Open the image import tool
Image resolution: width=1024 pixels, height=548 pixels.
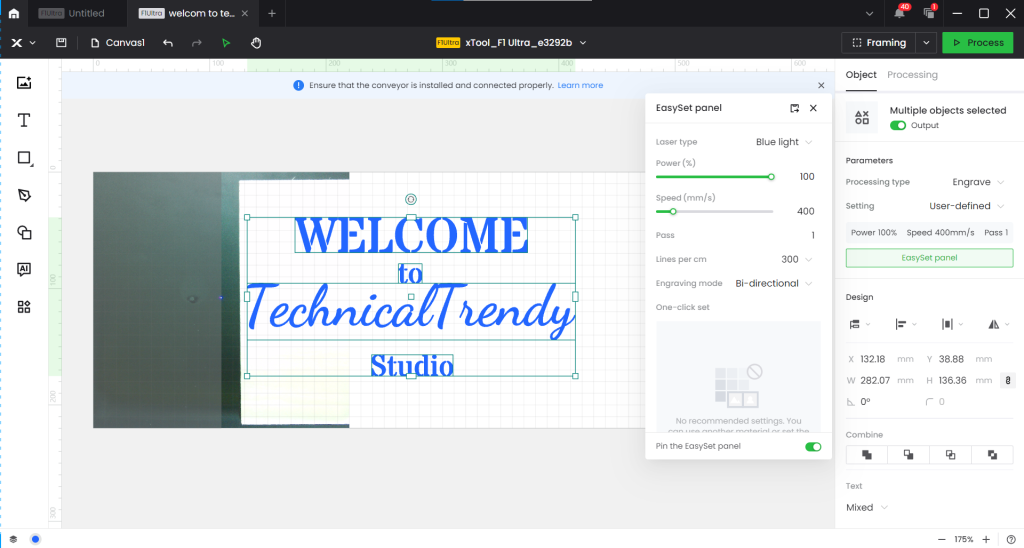point(24,82)
